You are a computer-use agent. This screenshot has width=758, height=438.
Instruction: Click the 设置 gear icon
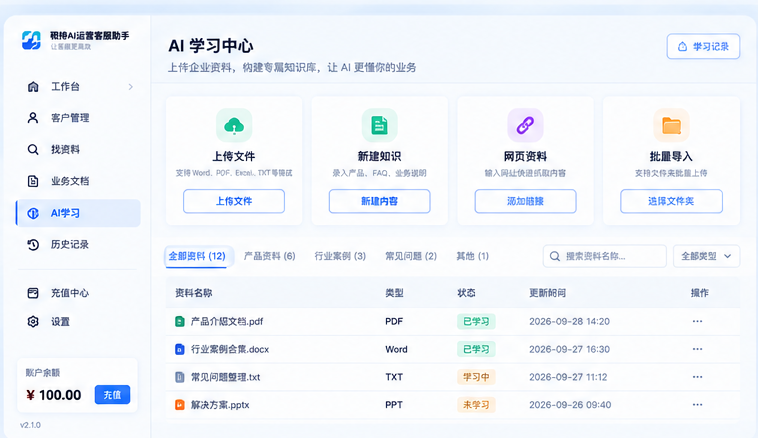click(33, 321)
